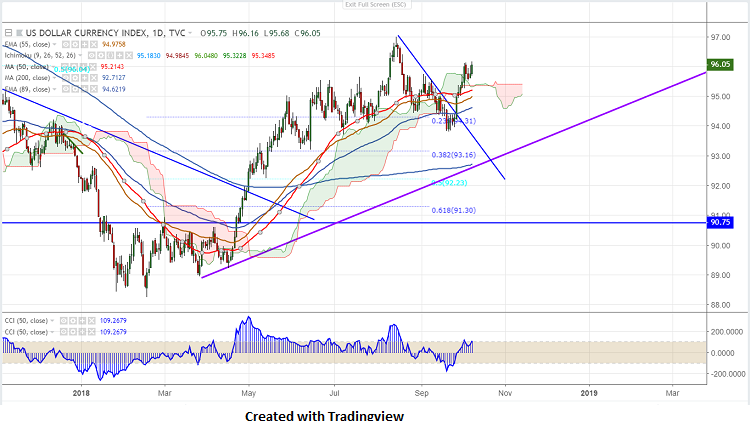Hide the MA (50, close) line via eye icon

coord(65,67)
